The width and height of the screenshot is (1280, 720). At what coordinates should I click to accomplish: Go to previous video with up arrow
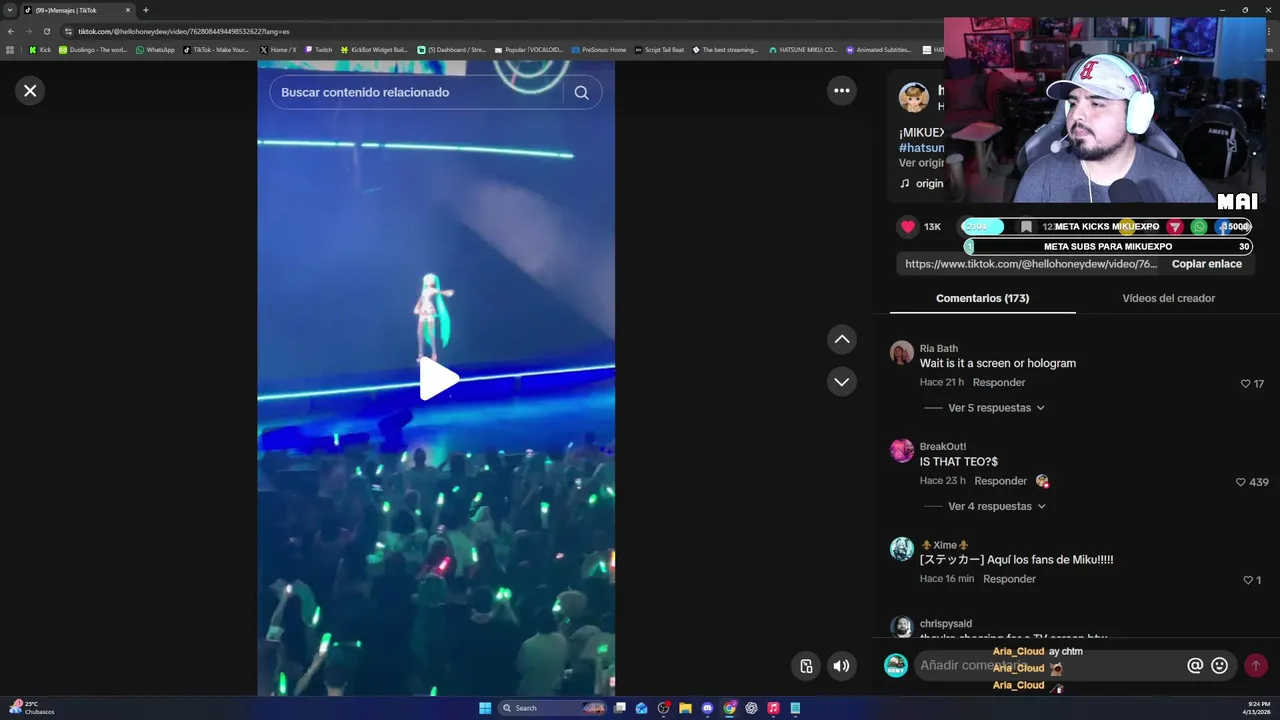(x=842, y=339)
